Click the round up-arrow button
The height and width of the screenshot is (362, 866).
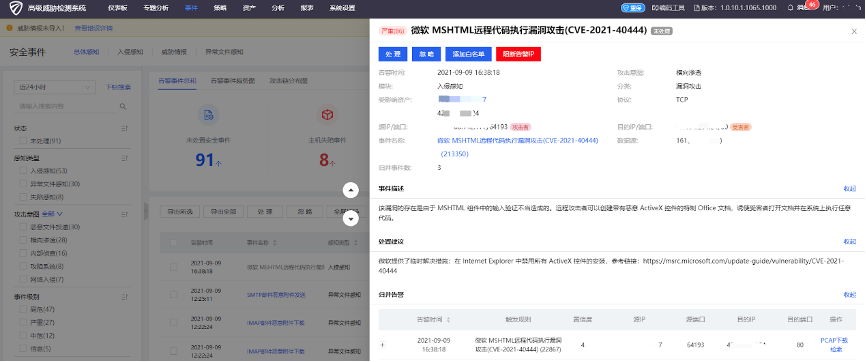[351, 190]
